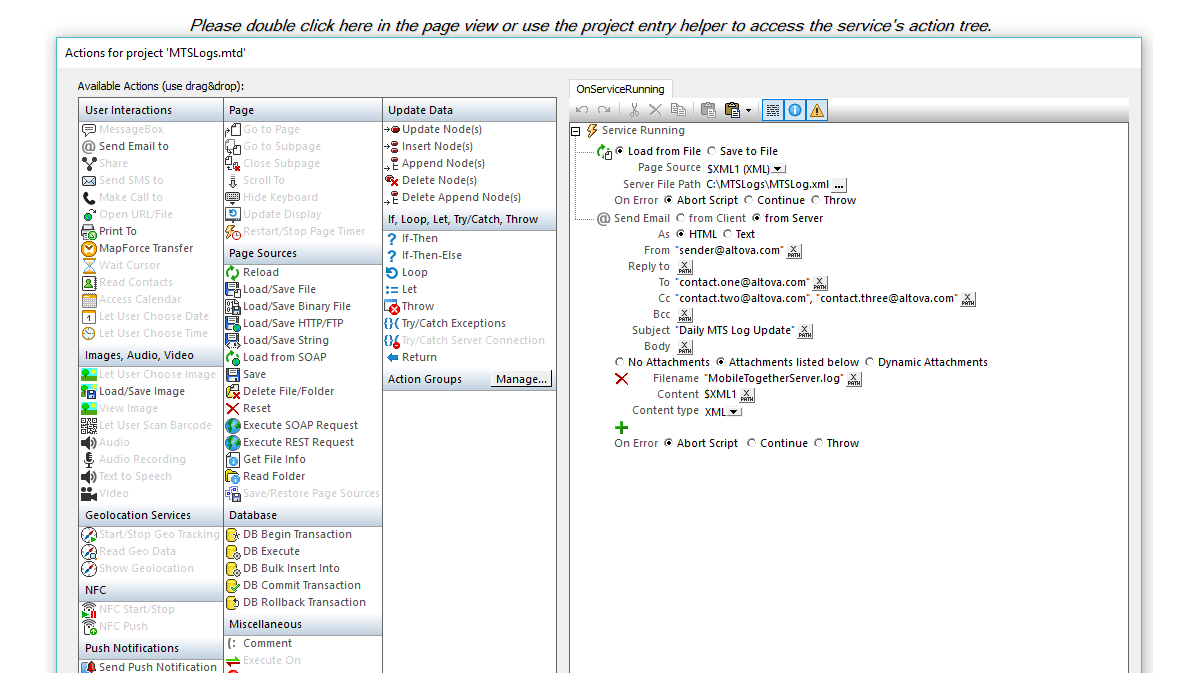Toggle the grid view toolbar icon
This screenshot has height=673, width=1198.
(x=773, y=110)
